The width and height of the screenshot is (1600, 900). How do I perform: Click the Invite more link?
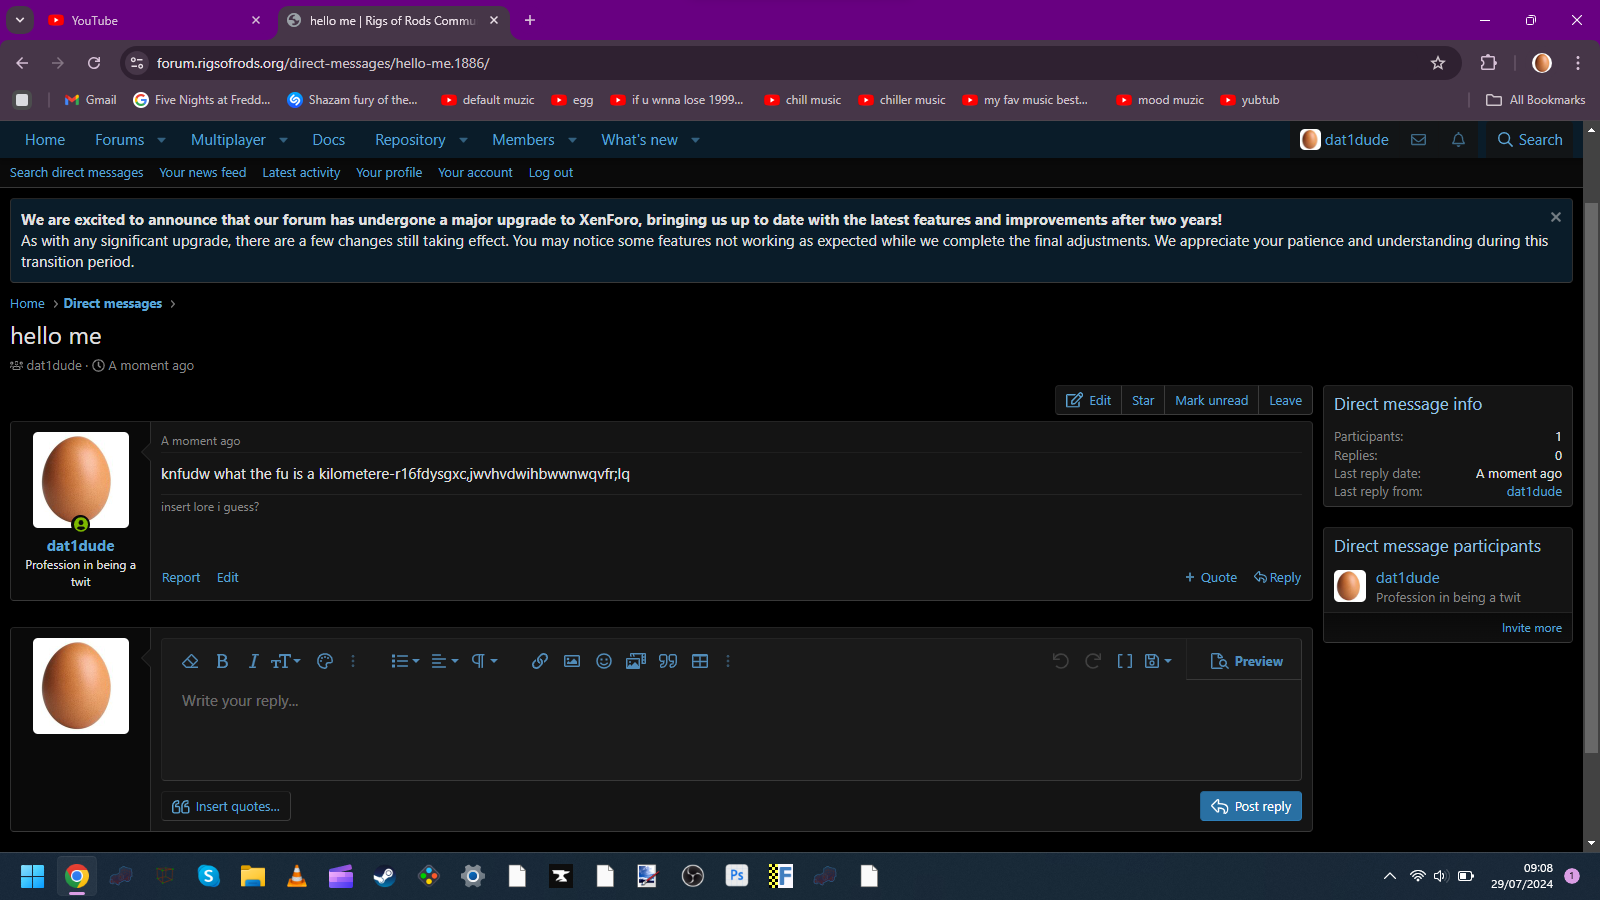click(1531, 628)
